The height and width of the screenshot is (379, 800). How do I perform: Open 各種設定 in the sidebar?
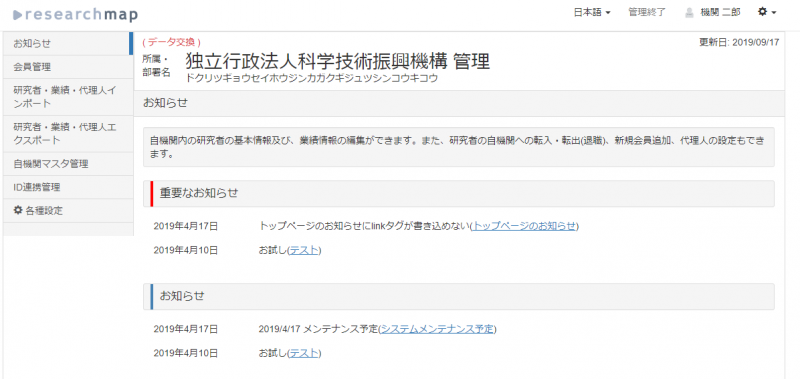(68, 211)
